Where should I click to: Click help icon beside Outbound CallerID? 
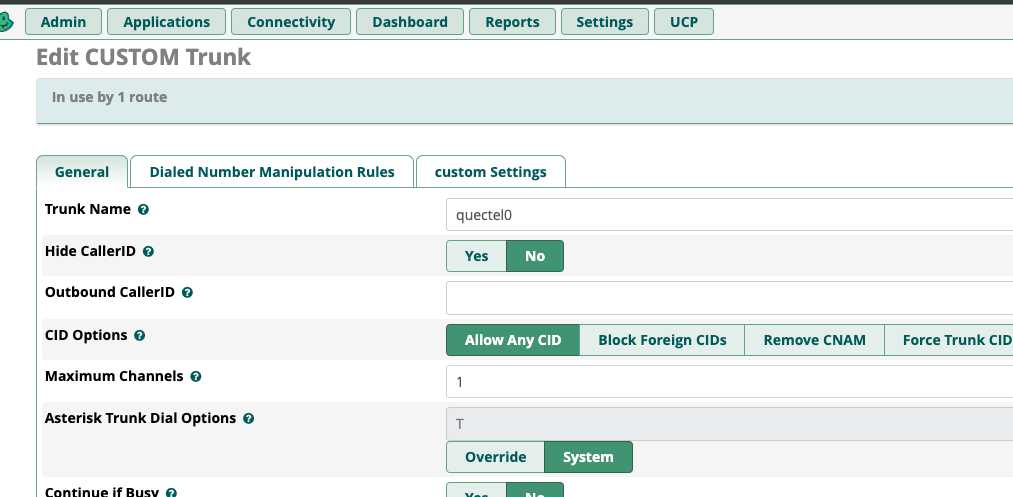[187, 293]
